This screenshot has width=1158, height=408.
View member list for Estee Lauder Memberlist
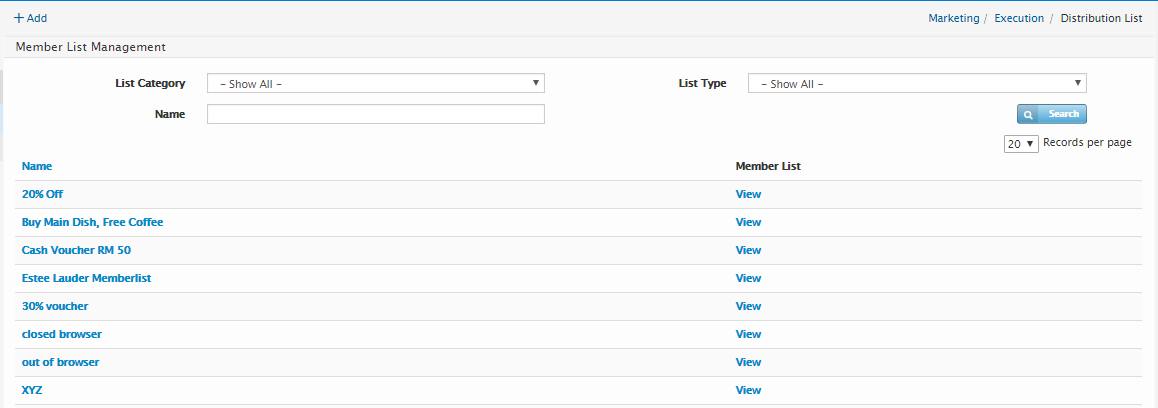pos(748,278)
